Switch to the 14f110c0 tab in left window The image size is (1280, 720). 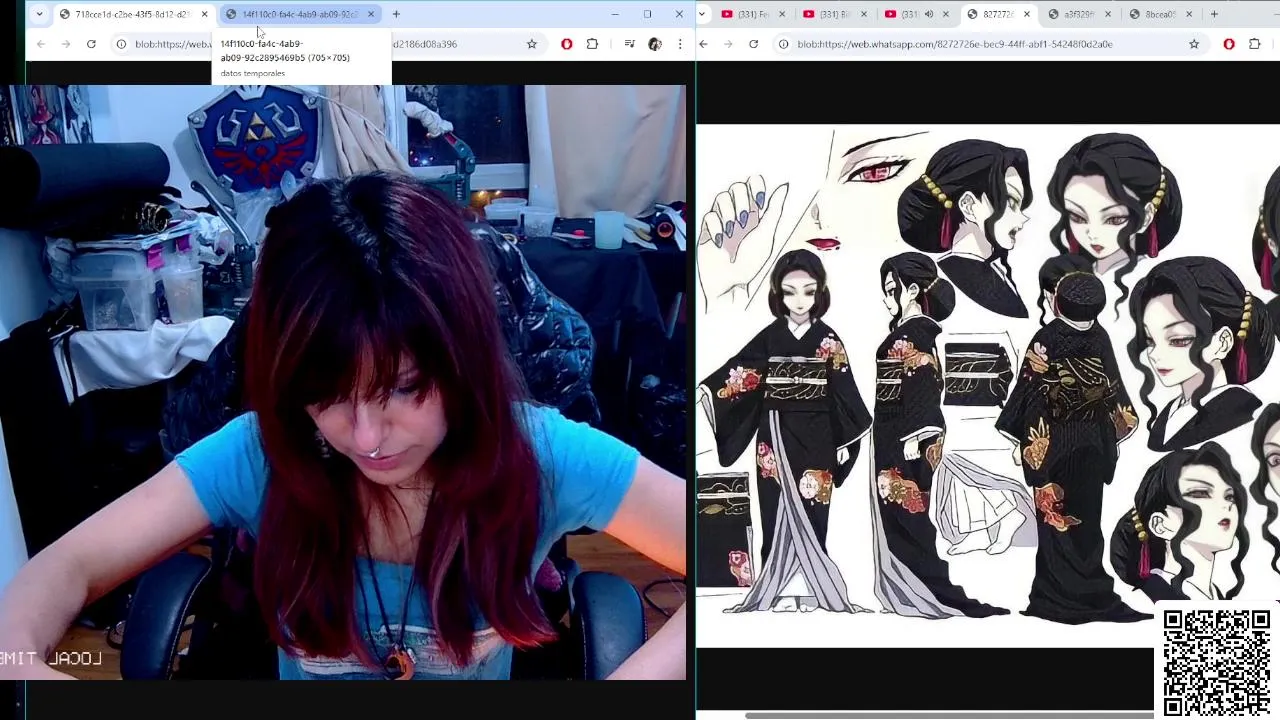[x=299, y=14]
